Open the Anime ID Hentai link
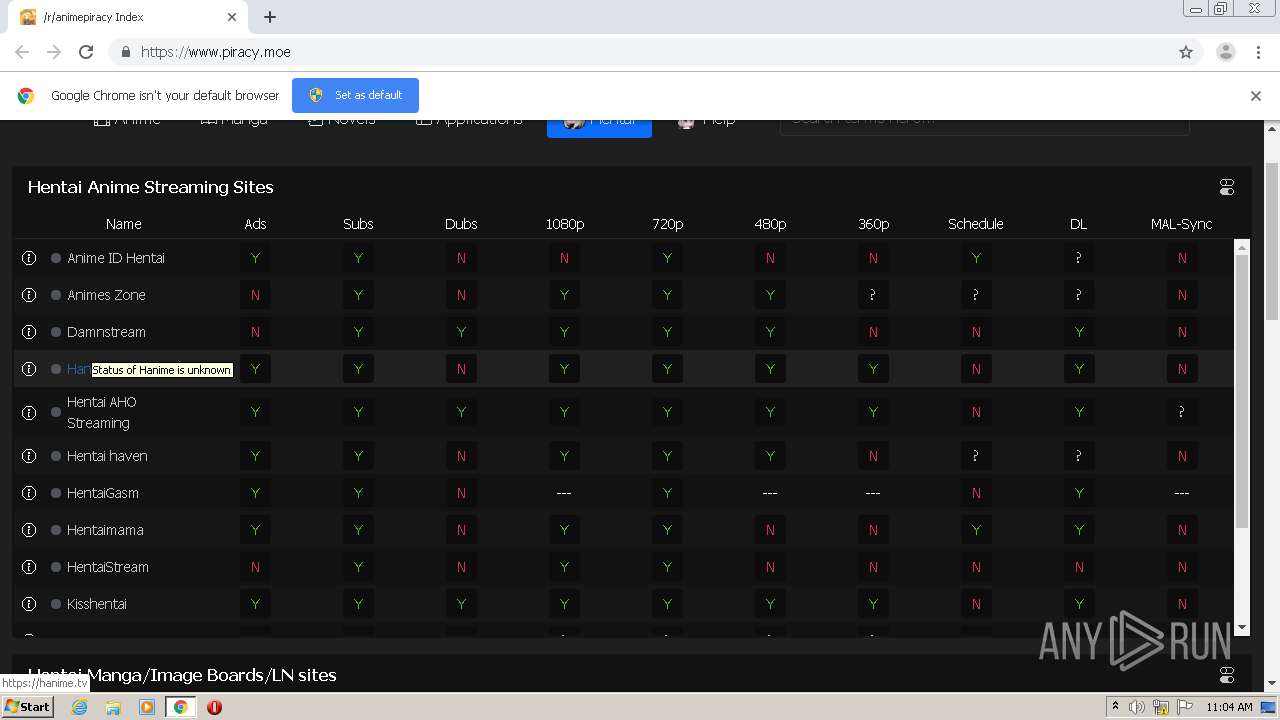Viewport: 1280px width, 720px height. [116, 258]
